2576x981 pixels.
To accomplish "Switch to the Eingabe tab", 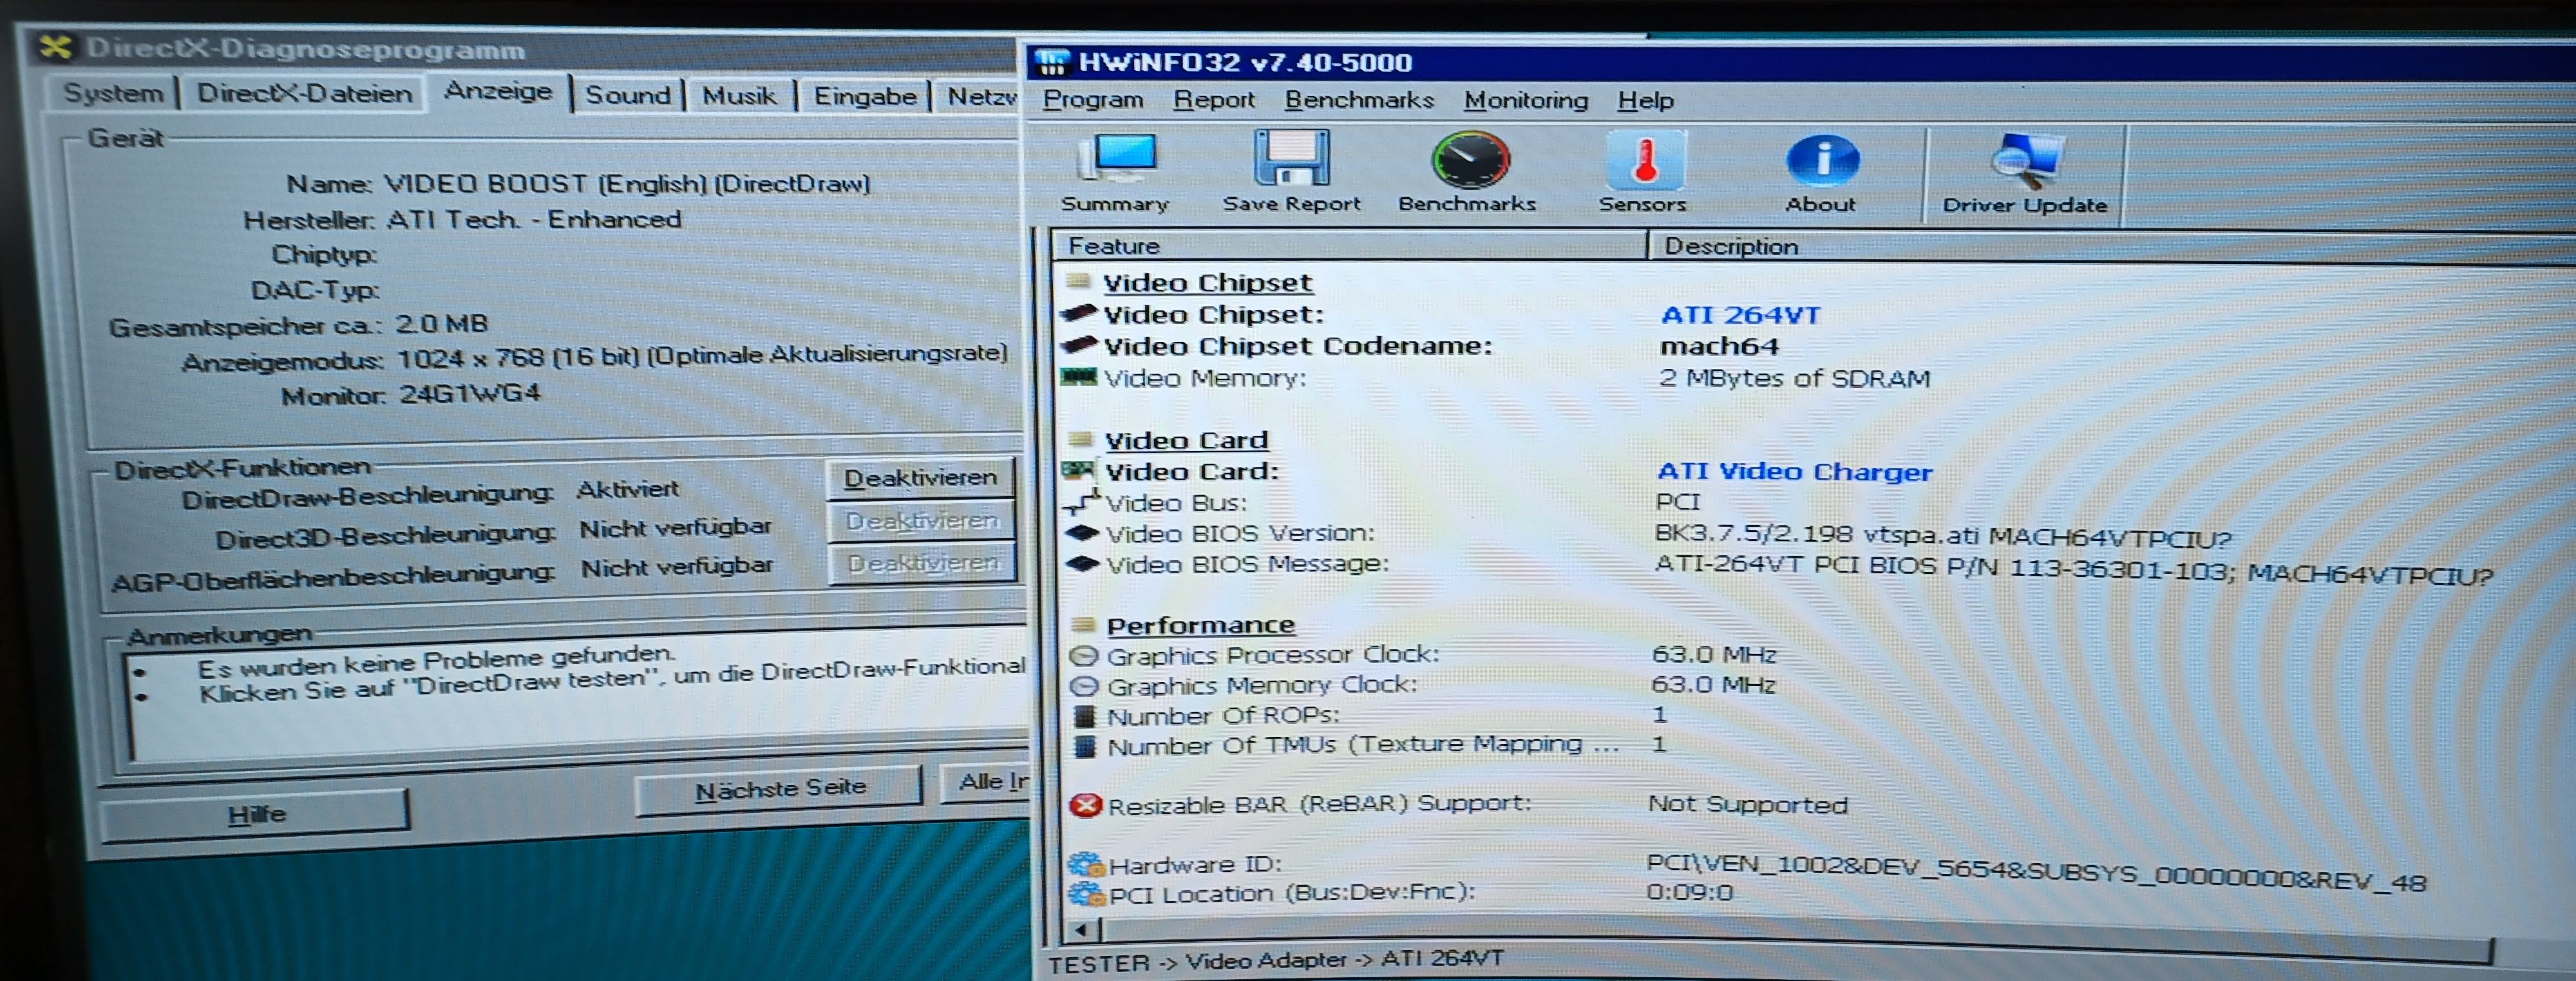I will pyautogui.click(x=864, y=97).
